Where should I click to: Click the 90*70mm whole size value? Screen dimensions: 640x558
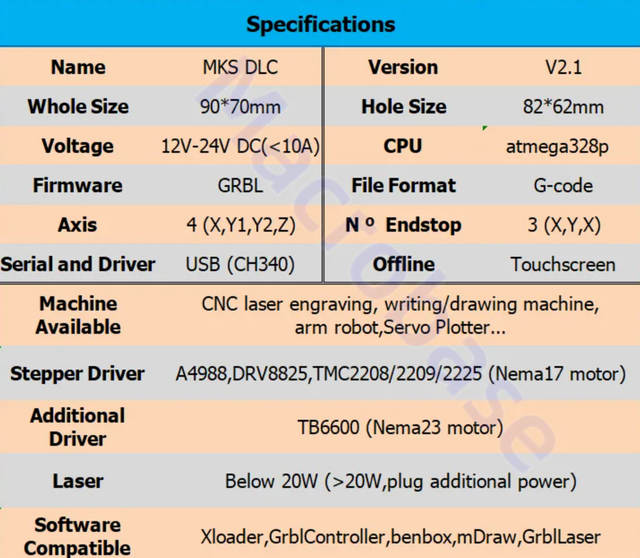pyautogui.click(x=240, y=107)
